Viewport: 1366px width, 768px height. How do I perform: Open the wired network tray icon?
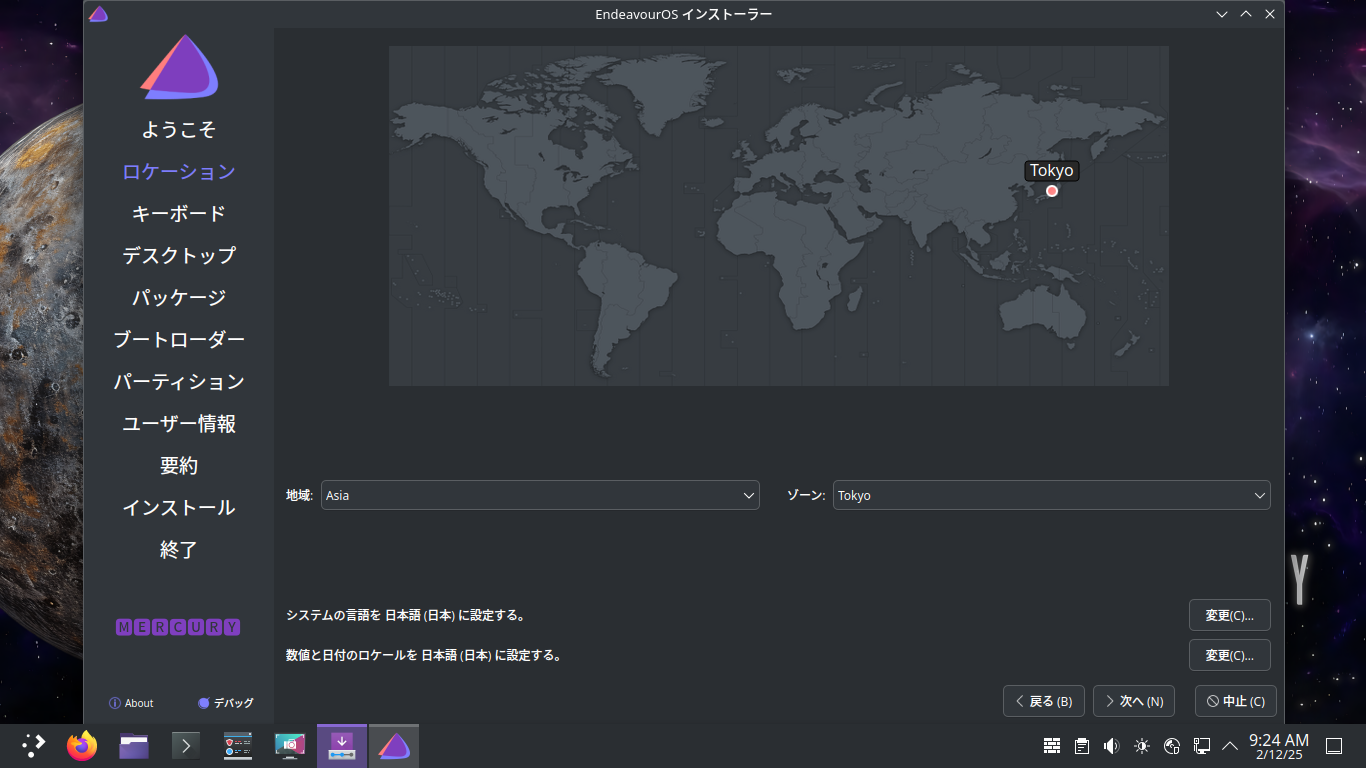click(1202, 745)
